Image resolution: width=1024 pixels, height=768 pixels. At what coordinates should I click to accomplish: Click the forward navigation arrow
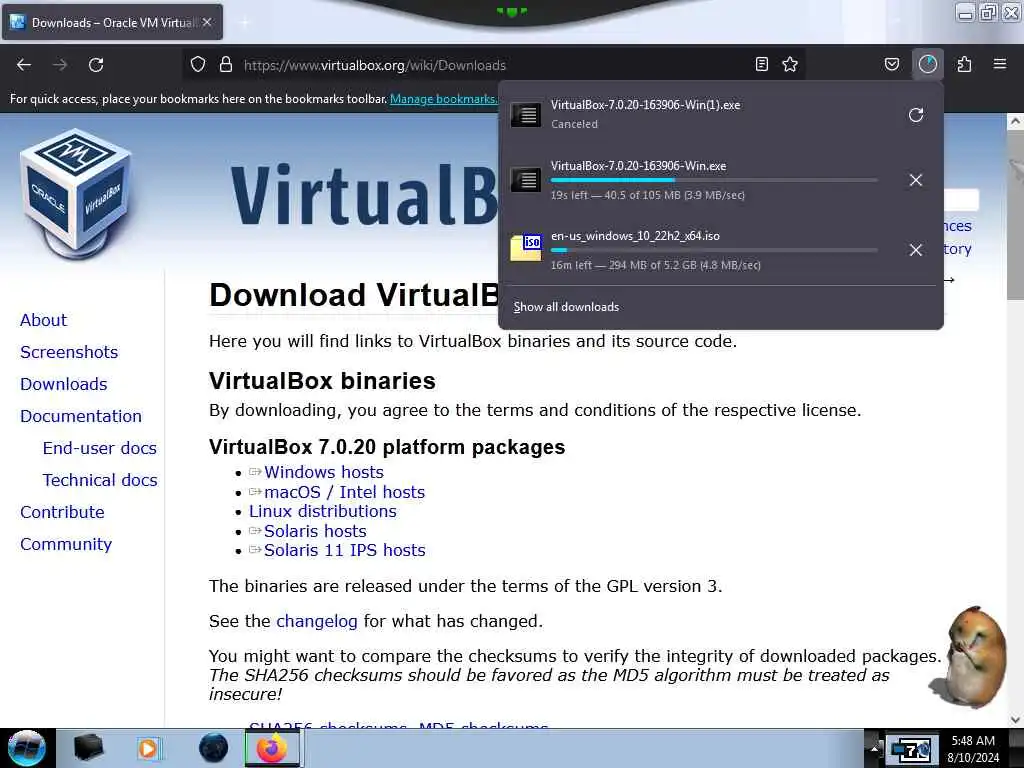(60, 65)
